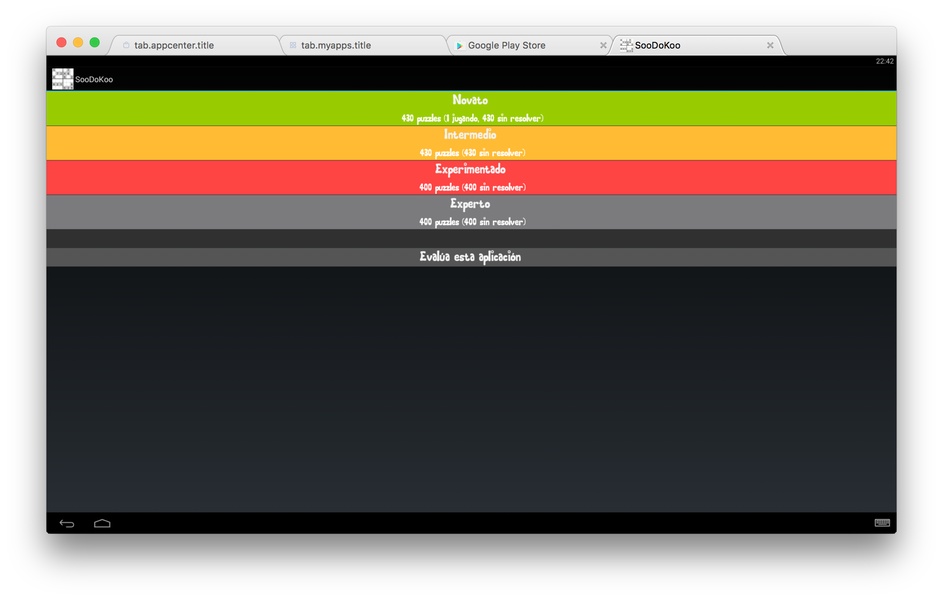This screenshot has width=943, height=600.
Task: Open the Novato difficulty level
Action: (x=472, y=108)
